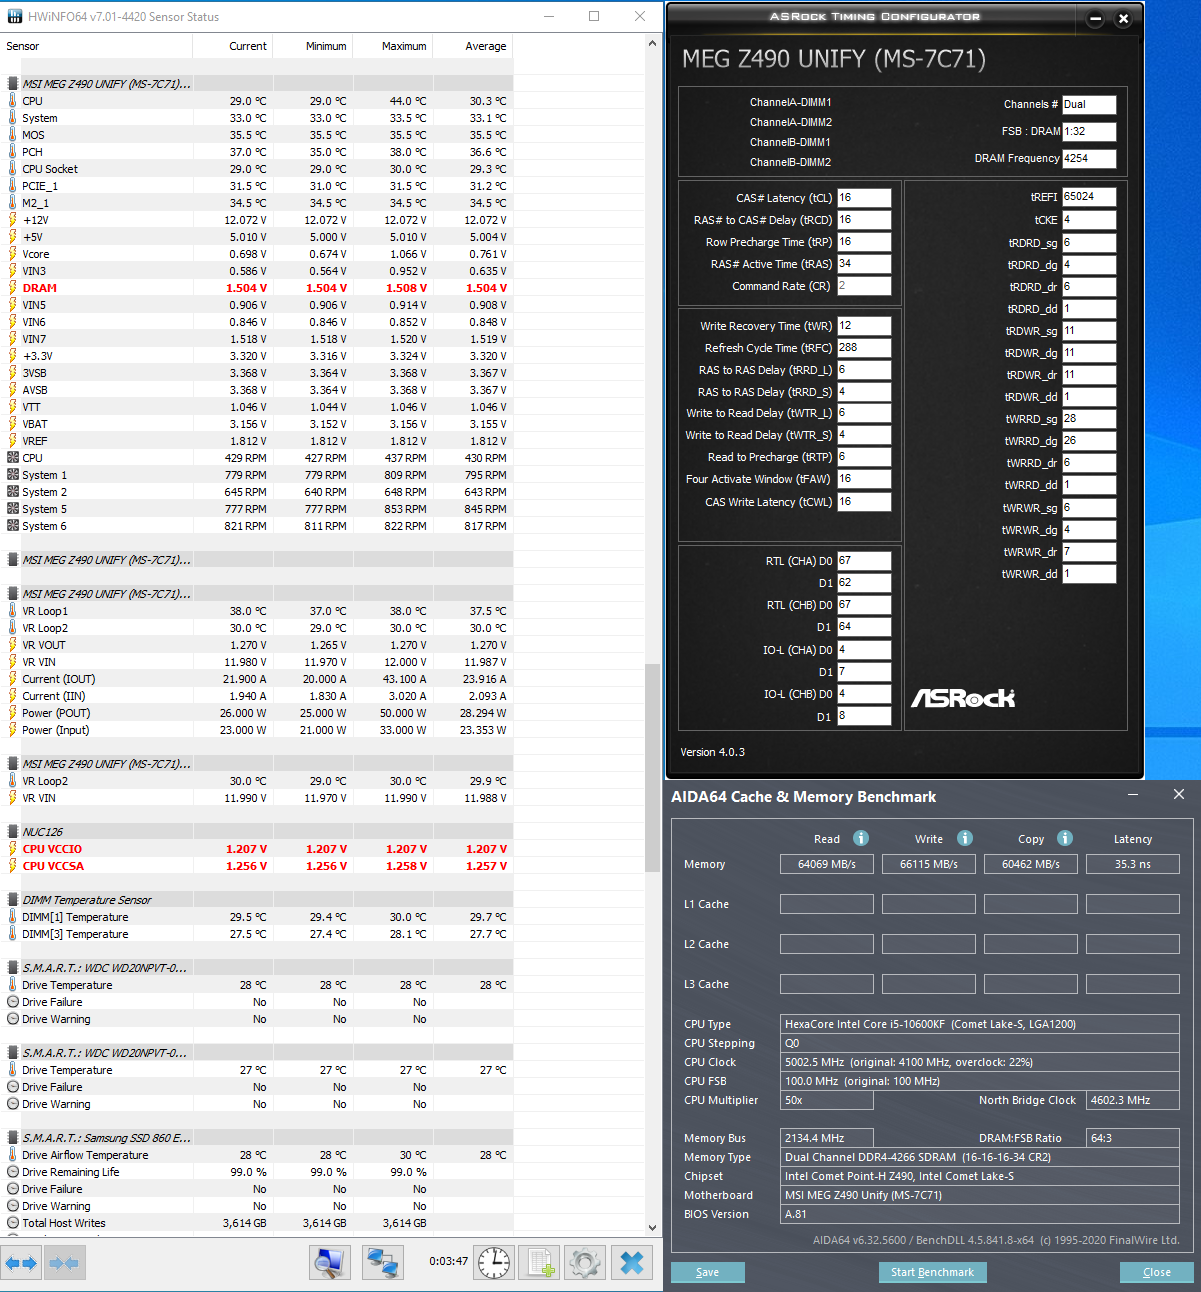Click the AIDA64 Memory Copy result 60462 MB/s

coord(1031,864)
